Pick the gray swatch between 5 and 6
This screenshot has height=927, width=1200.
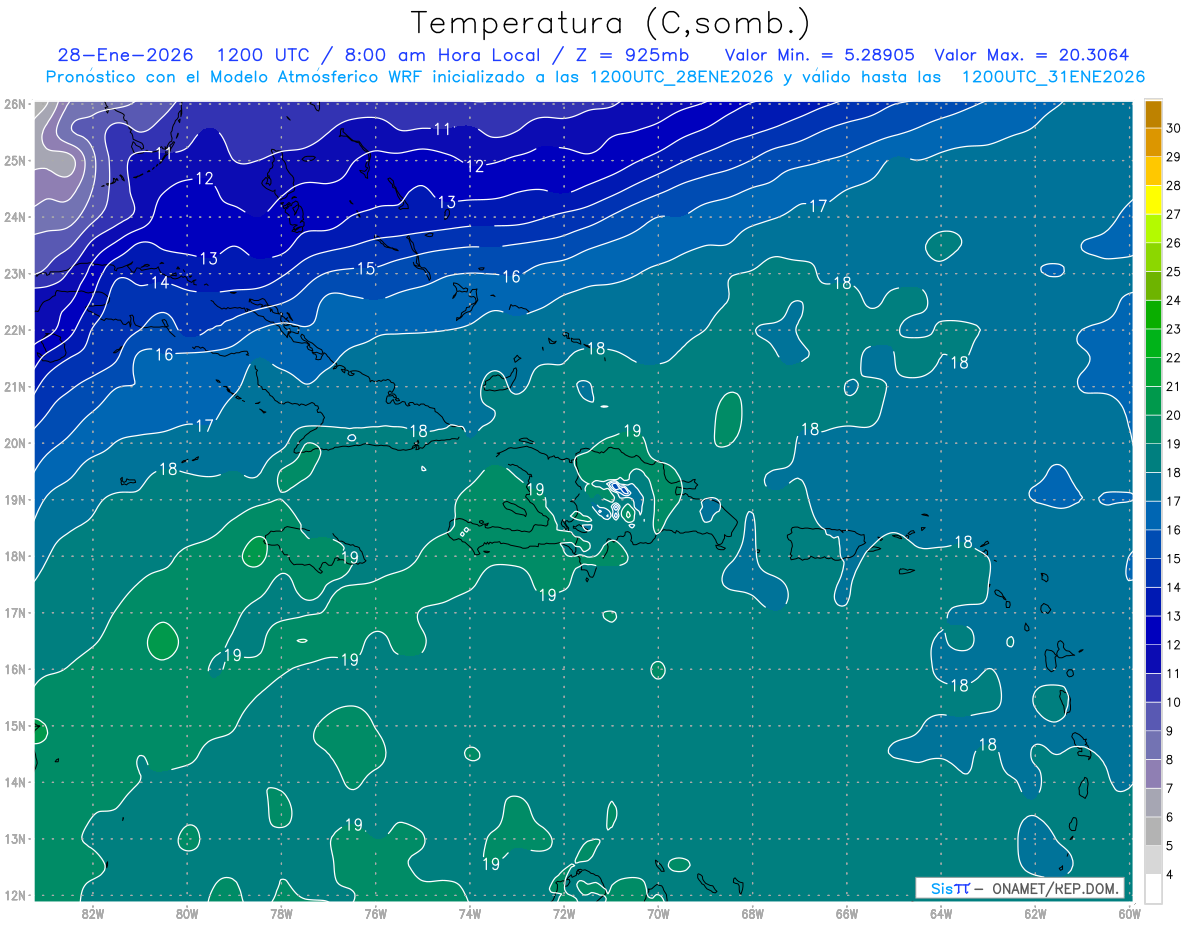(x=1153, y=831)
